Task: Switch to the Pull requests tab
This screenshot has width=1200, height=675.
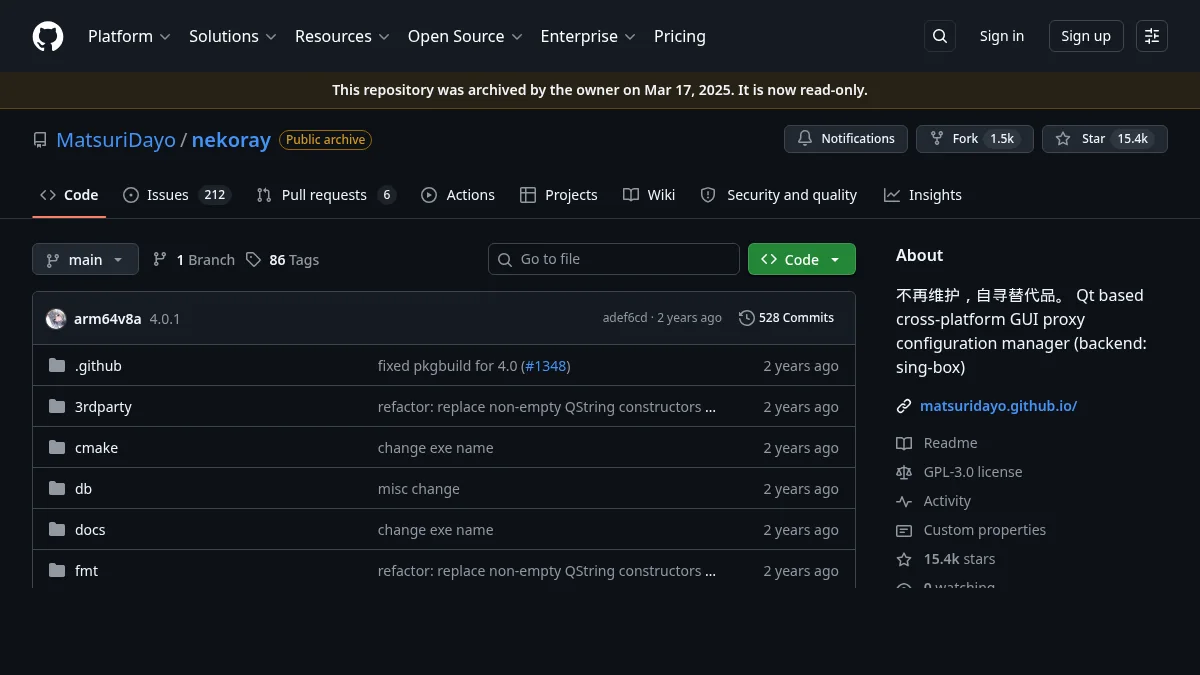Action: (x=326, y=195)
